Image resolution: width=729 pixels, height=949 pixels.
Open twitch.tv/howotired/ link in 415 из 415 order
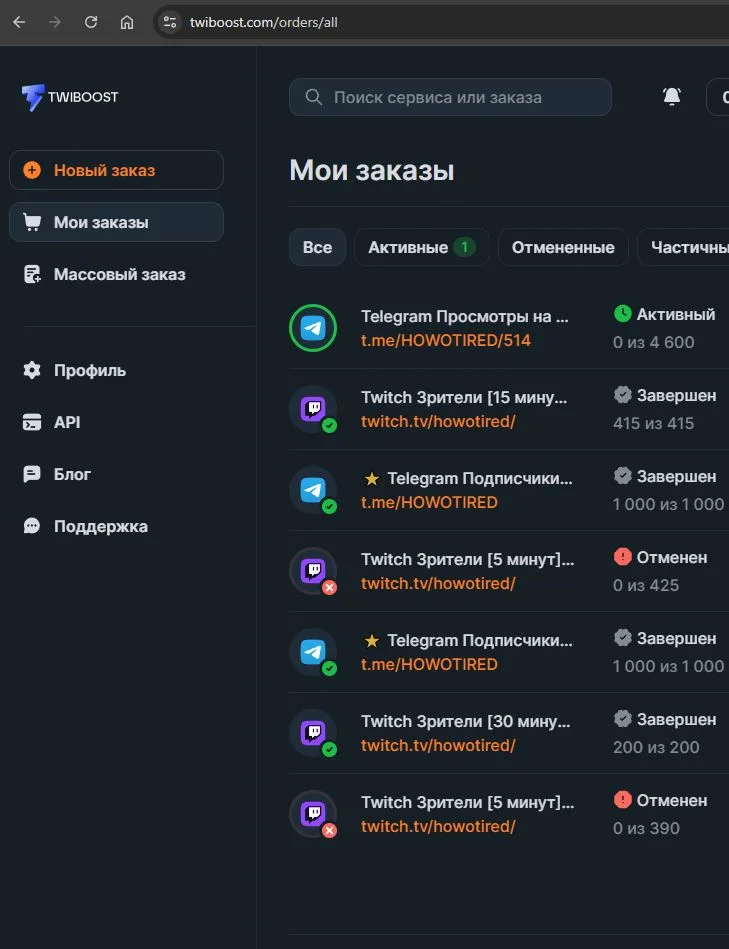click(438, 421)
